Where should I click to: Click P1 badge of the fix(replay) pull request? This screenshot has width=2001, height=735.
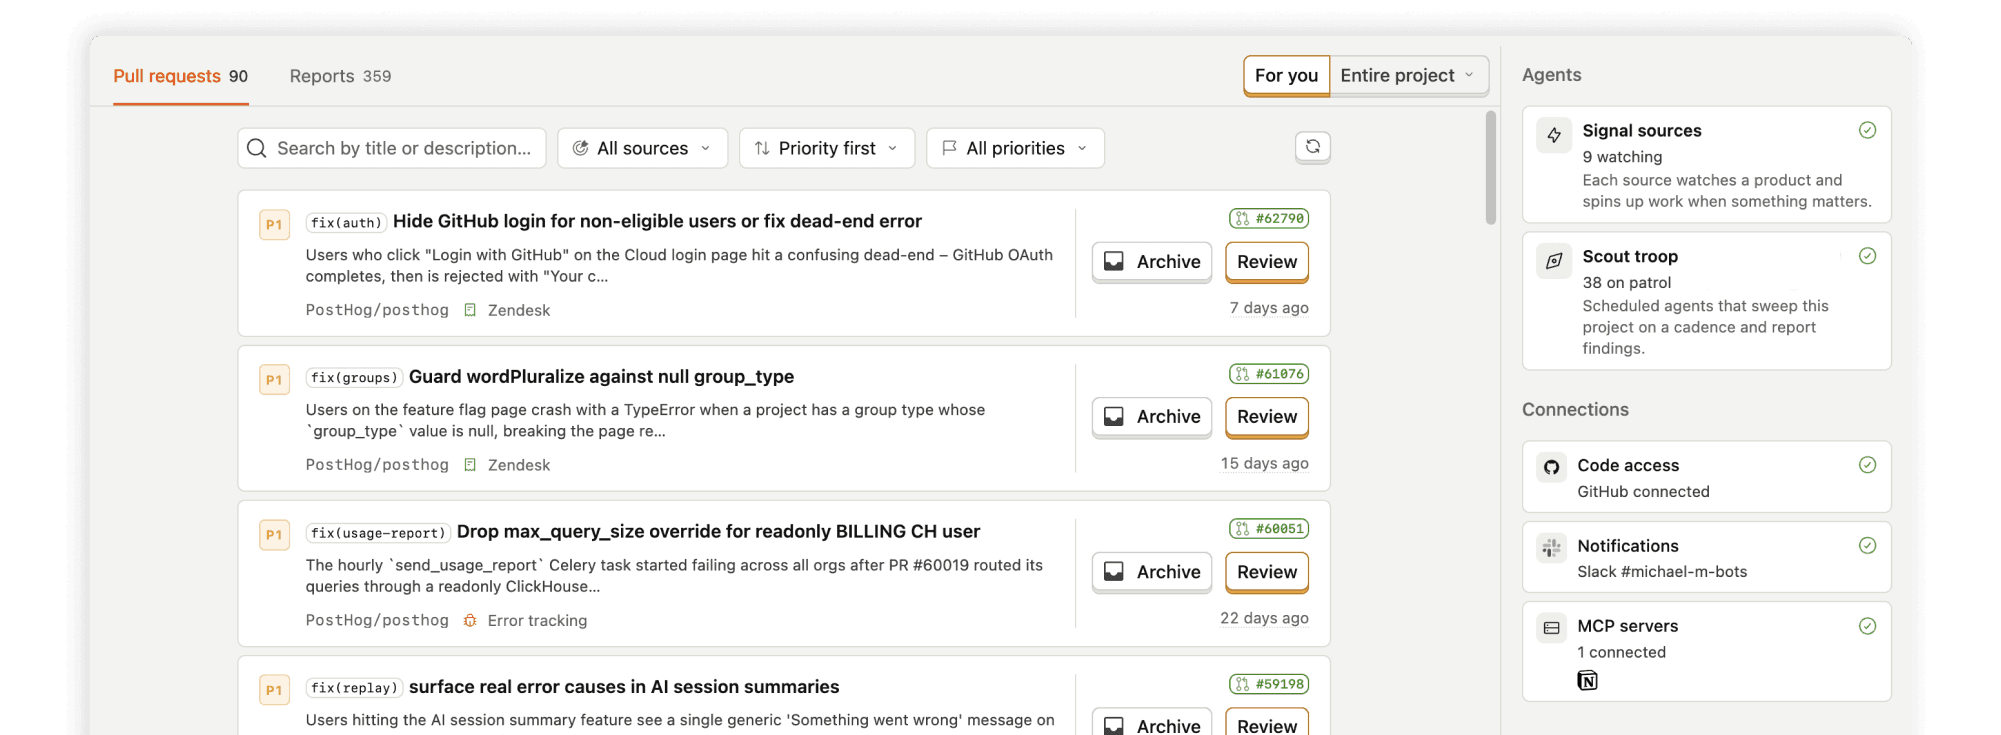point(274,690)
